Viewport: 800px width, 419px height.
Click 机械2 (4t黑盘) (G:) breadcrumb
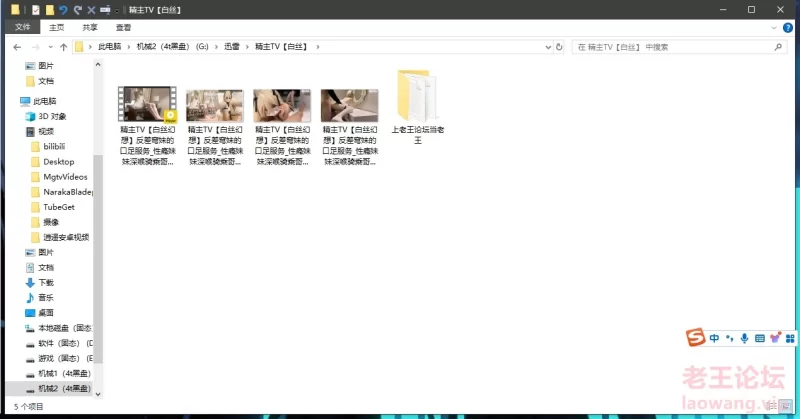point(172,46)
